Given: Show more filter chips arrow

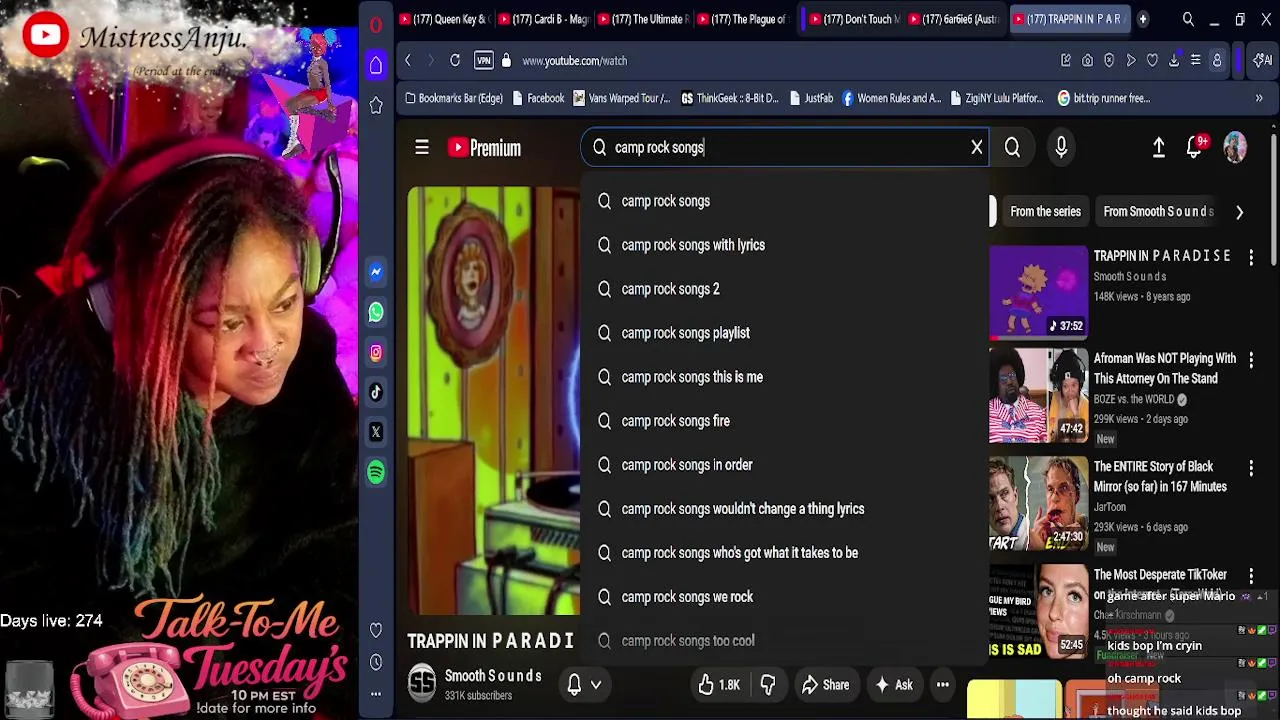Looking at the screenshot, I should pyautogui.click(x=1239, y=212).
